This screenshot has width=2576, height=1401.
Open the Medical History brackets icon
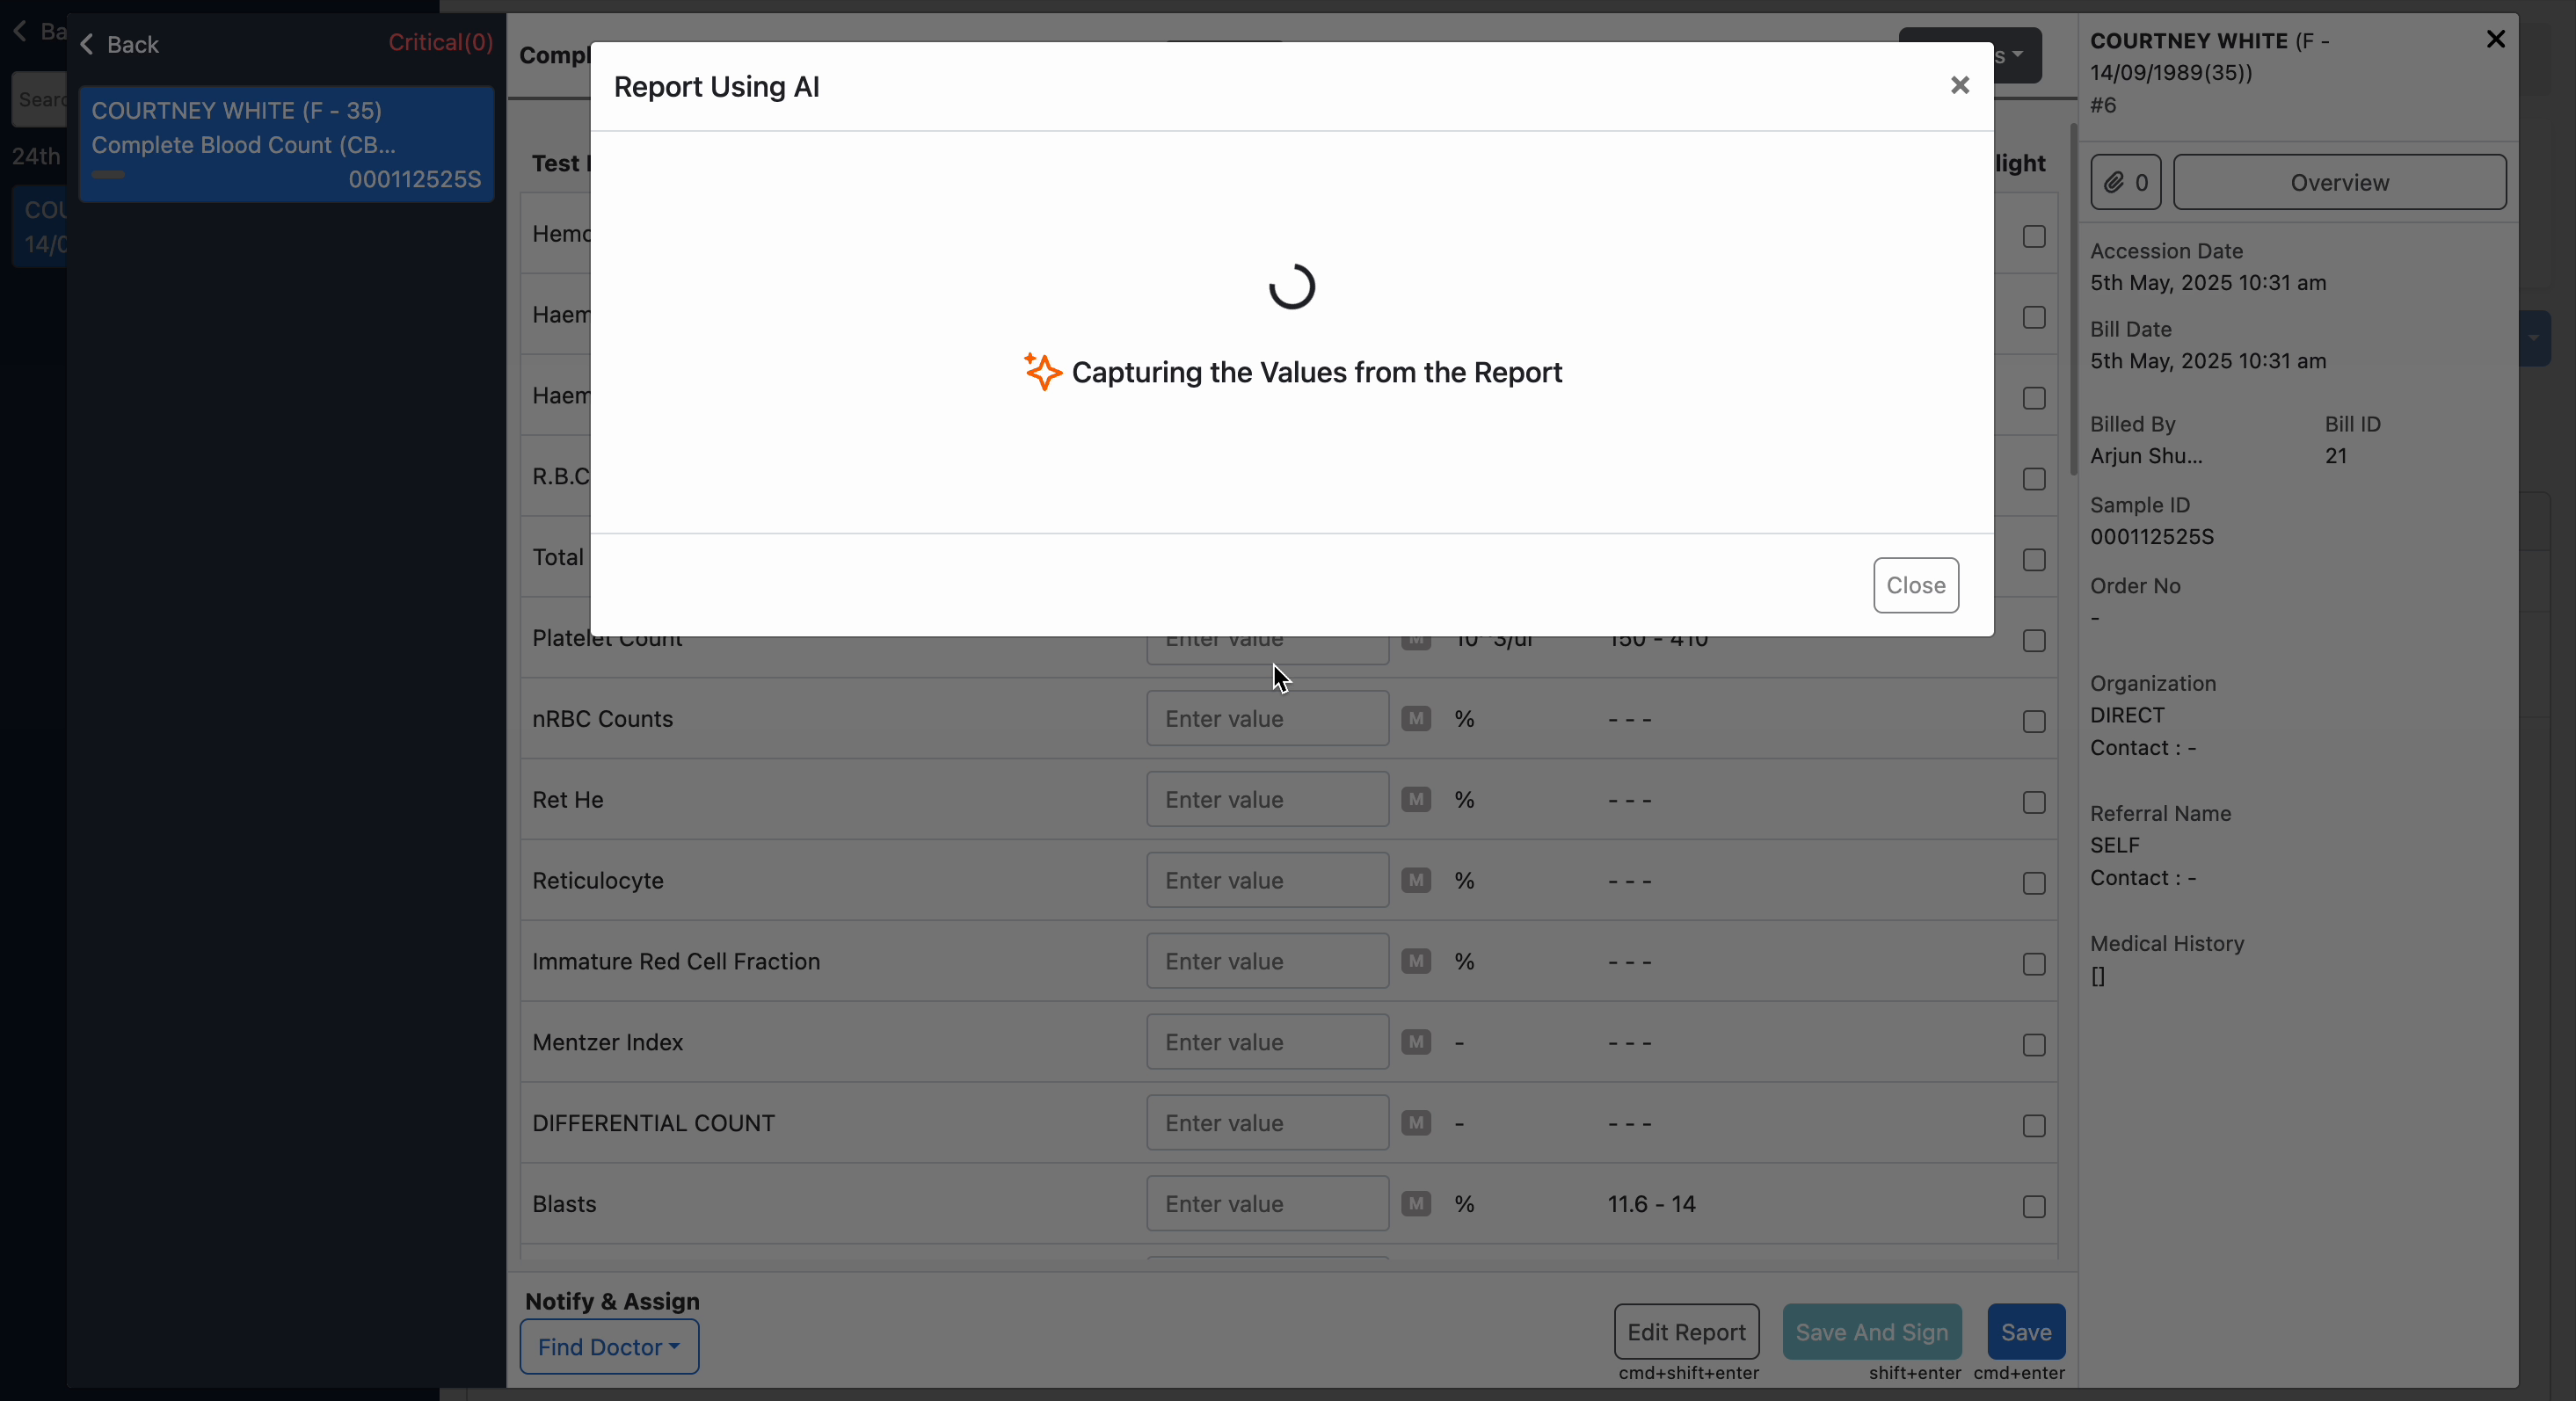(x=2099, y=977)
